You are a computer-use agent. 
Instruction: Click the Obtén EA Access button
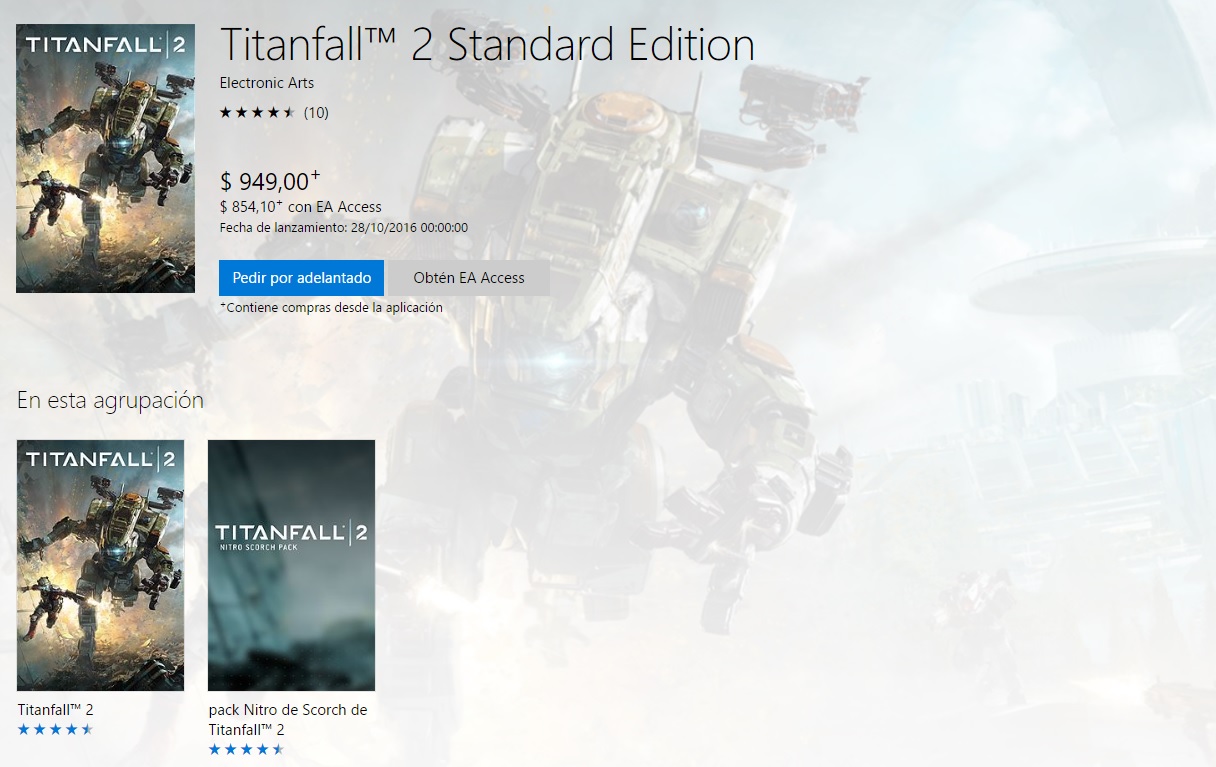pos(469,278)
